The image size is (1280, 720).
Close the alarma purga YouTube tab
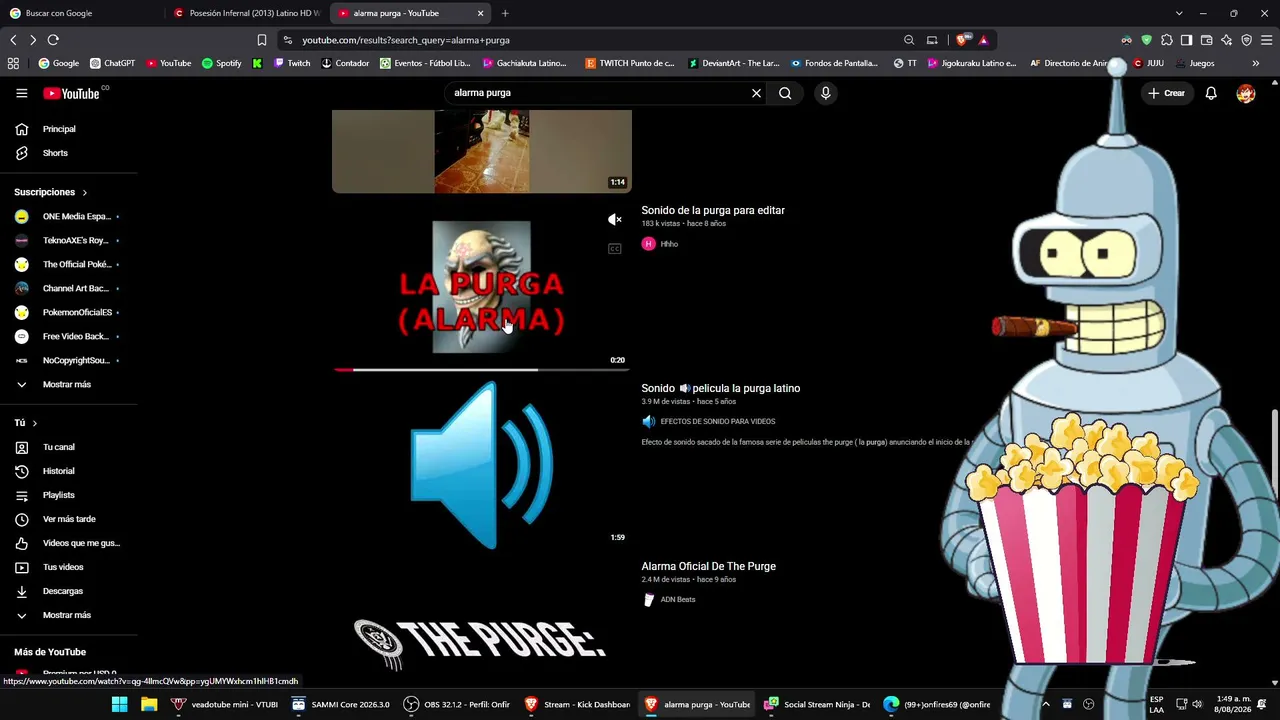coord(481,13)
